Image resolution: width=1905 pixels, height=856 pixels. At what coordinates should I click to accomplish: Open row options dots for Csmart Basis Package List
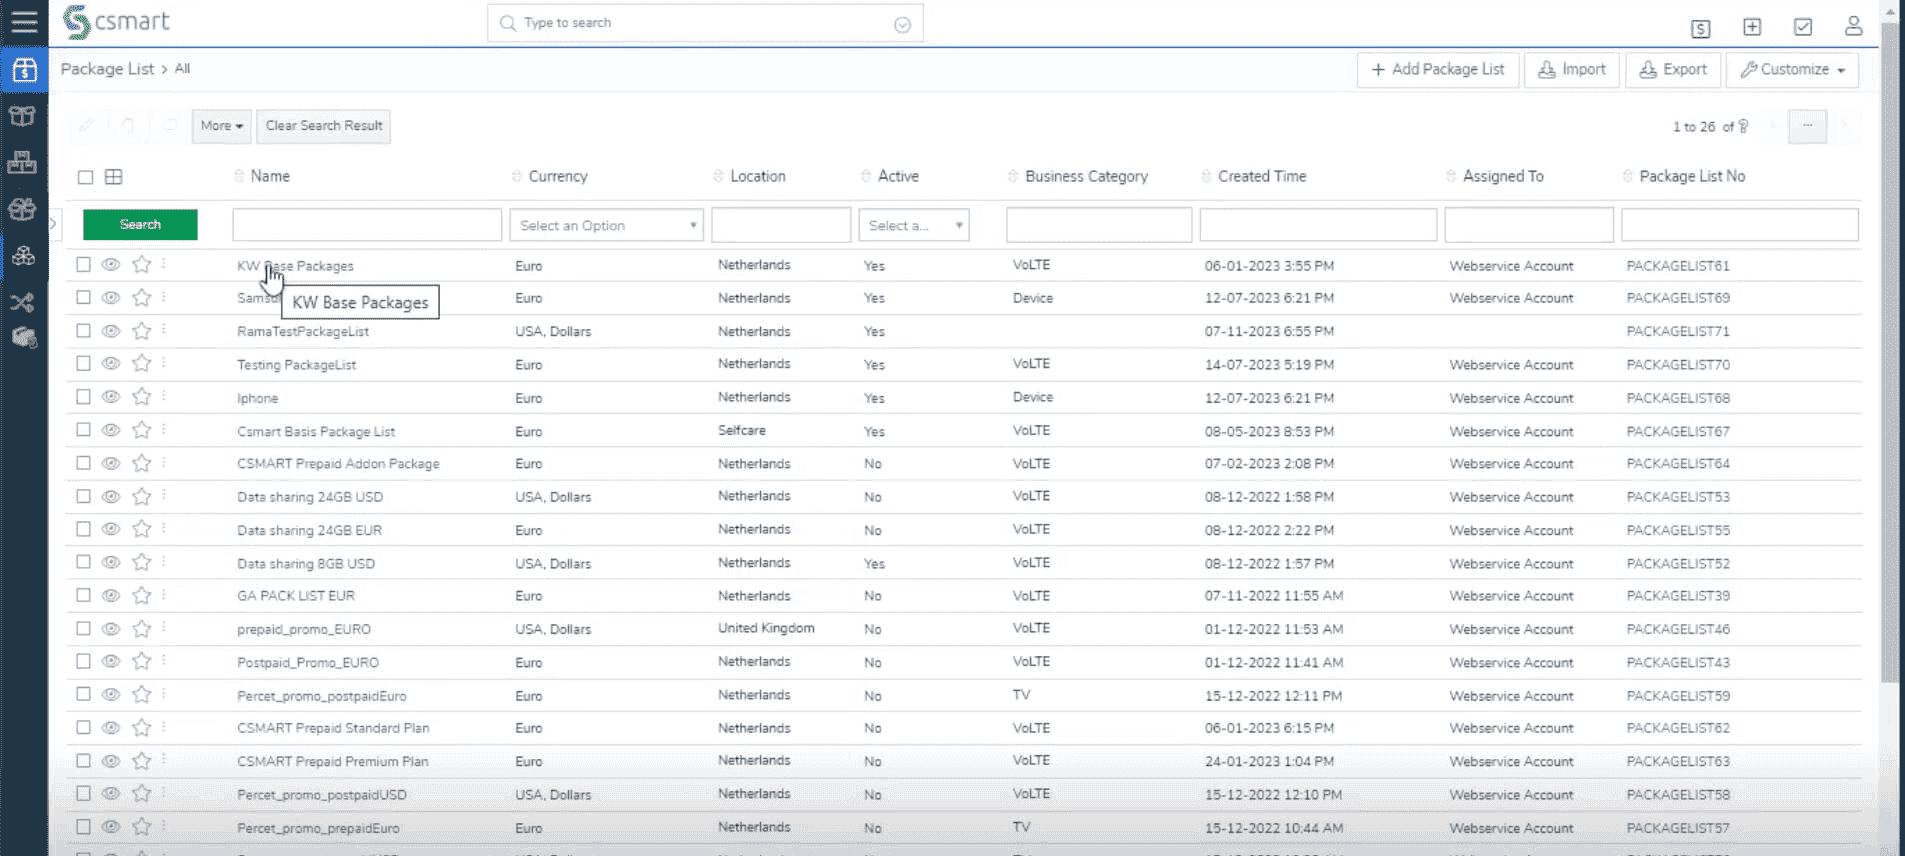(x=164, y=430)
